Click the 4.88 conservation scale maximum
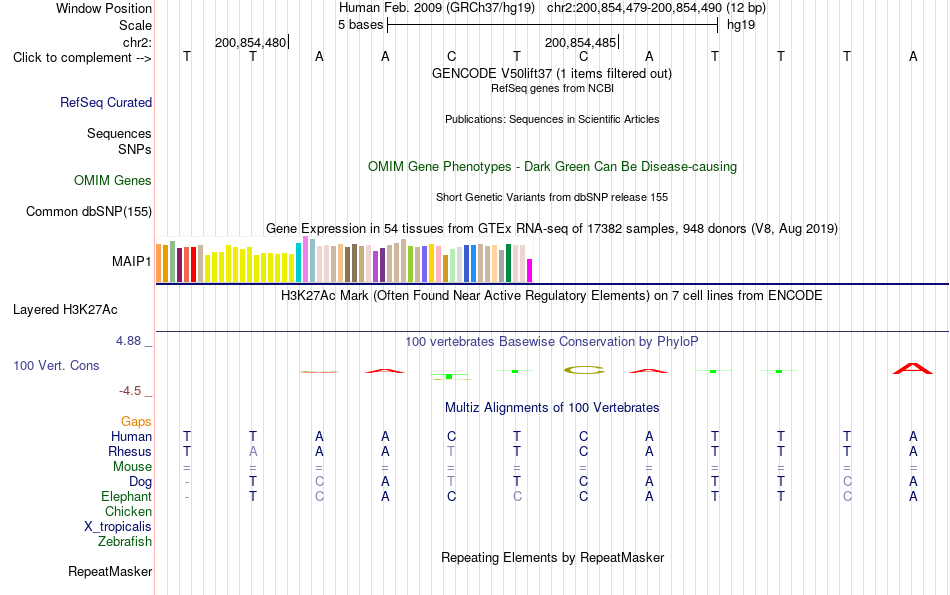950x595 pixels. (x=128, y=341)
